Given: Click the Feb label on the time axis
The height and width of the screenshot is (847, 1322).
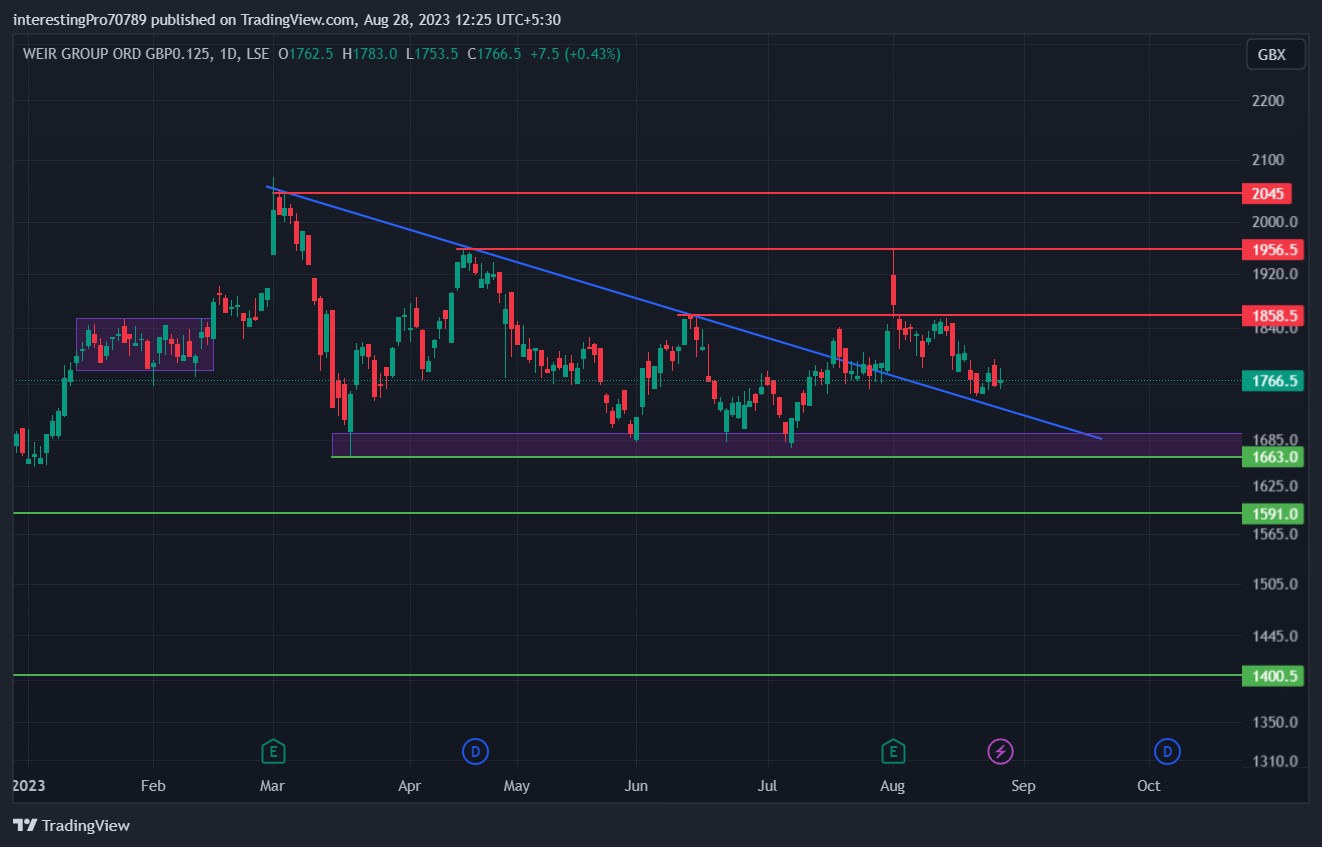Looking at the screenshot, I should point(153,786).
